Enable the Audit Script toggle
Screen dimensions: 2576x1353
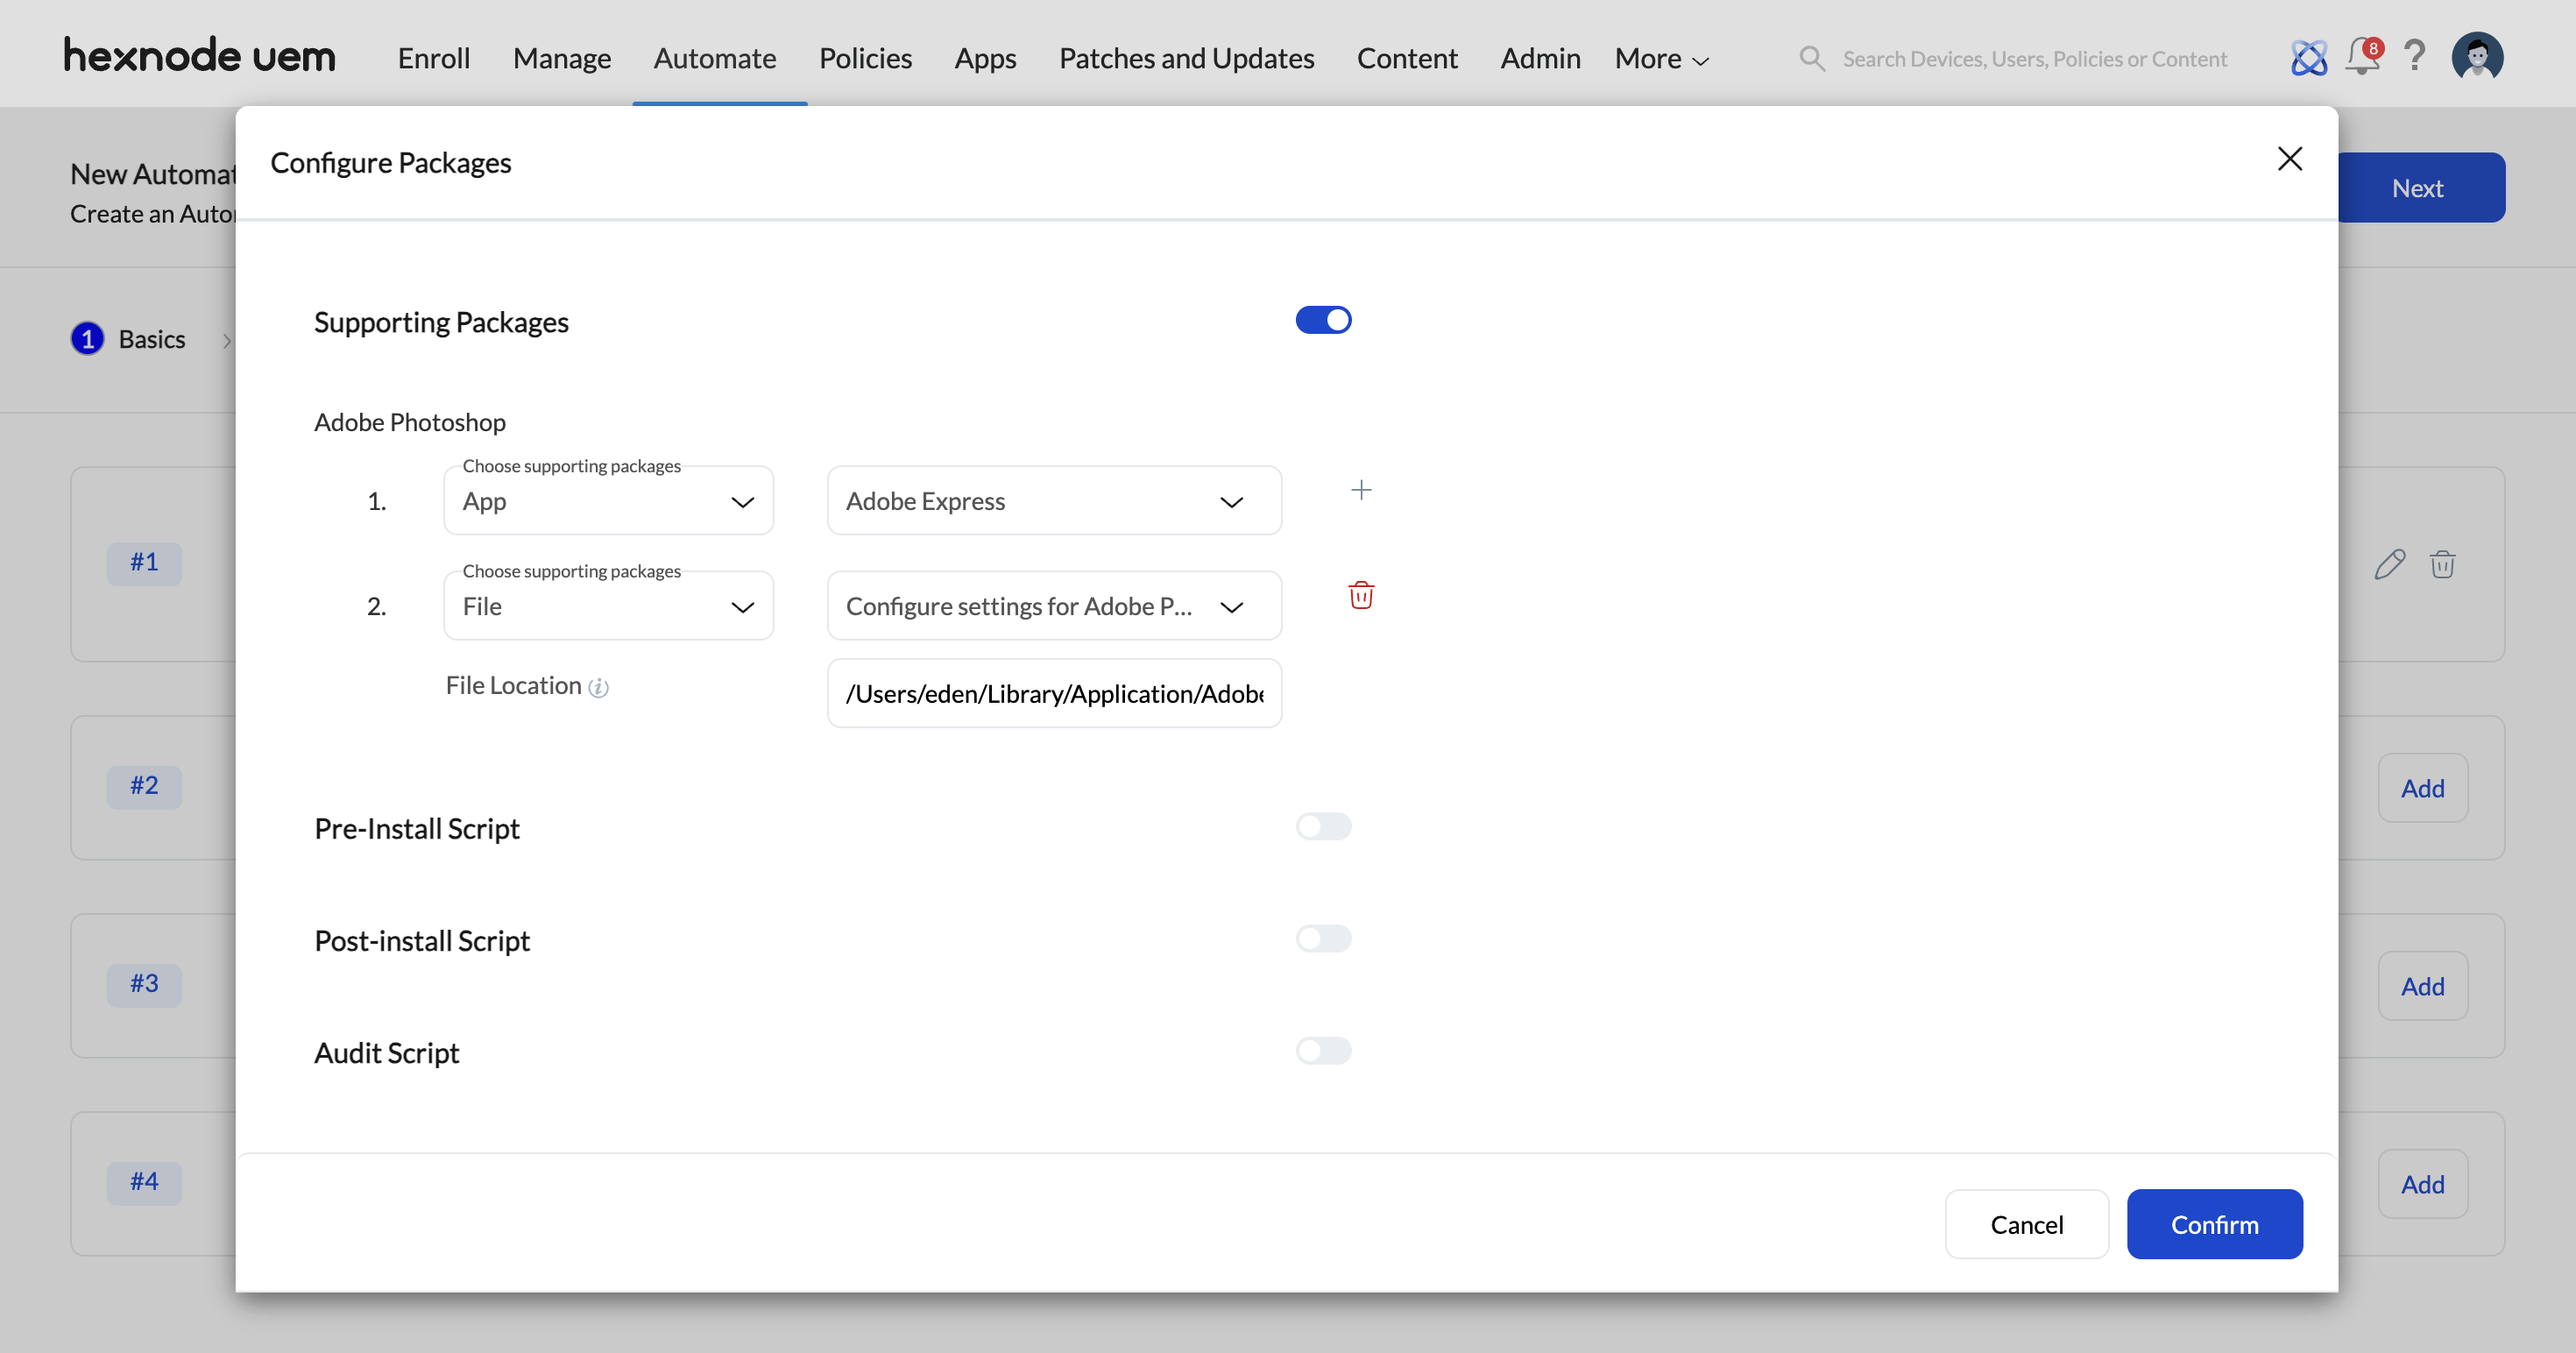coord(1323,1050)
